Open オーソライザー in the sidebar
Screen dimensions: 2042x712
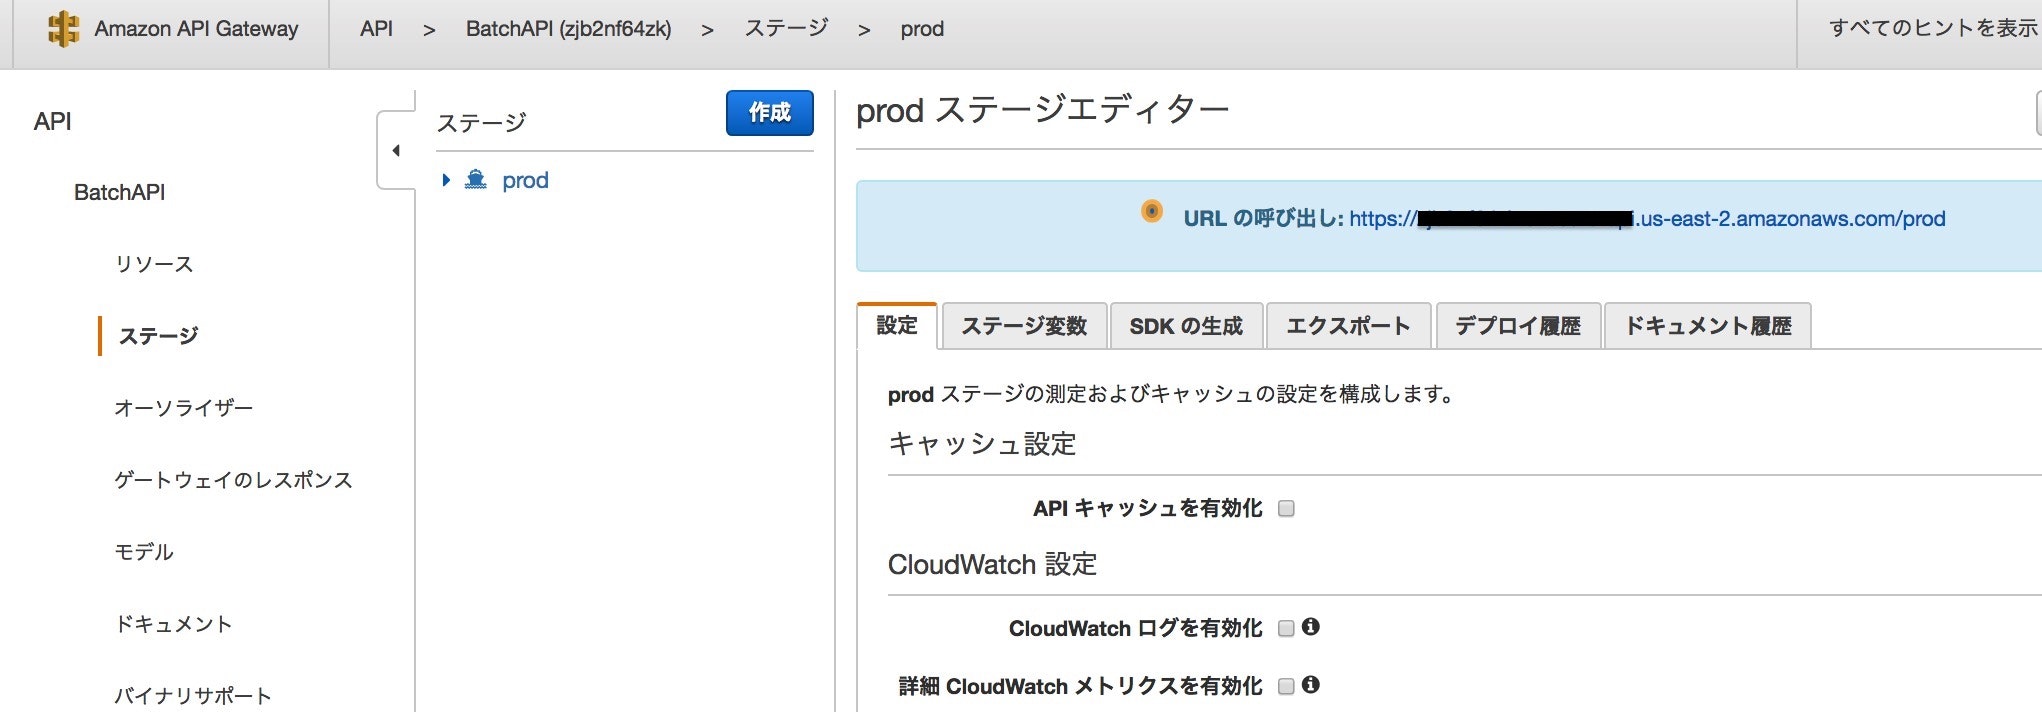click(183, 408)
